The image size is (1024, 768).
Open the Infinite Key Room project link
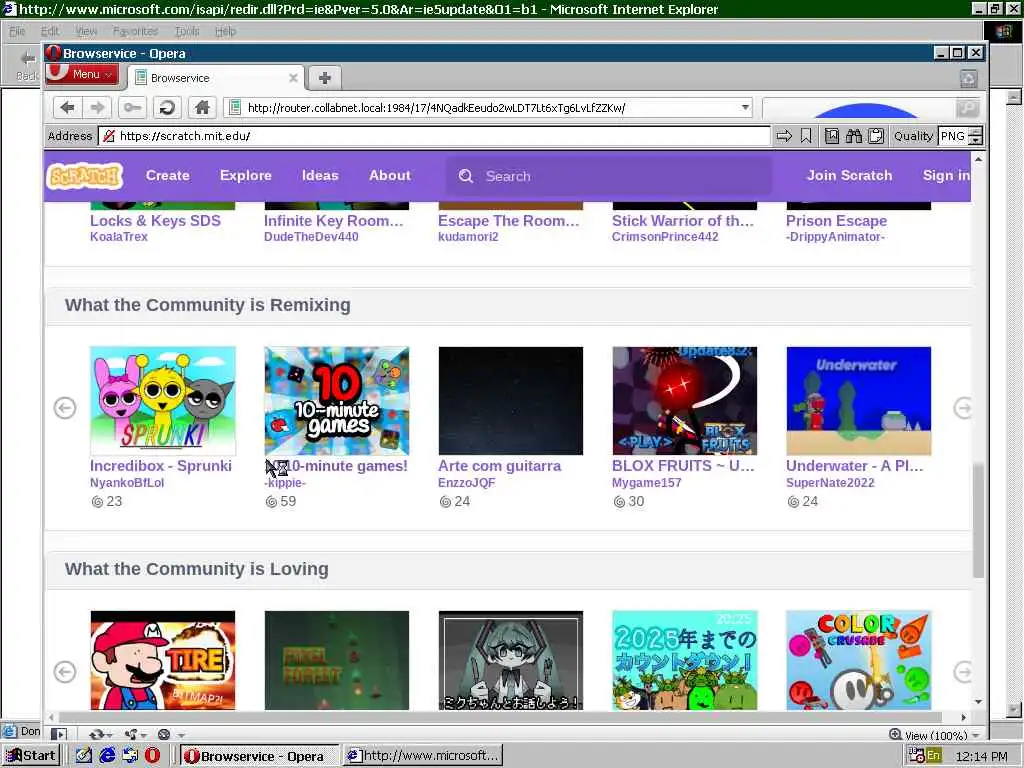coord(334,221)
